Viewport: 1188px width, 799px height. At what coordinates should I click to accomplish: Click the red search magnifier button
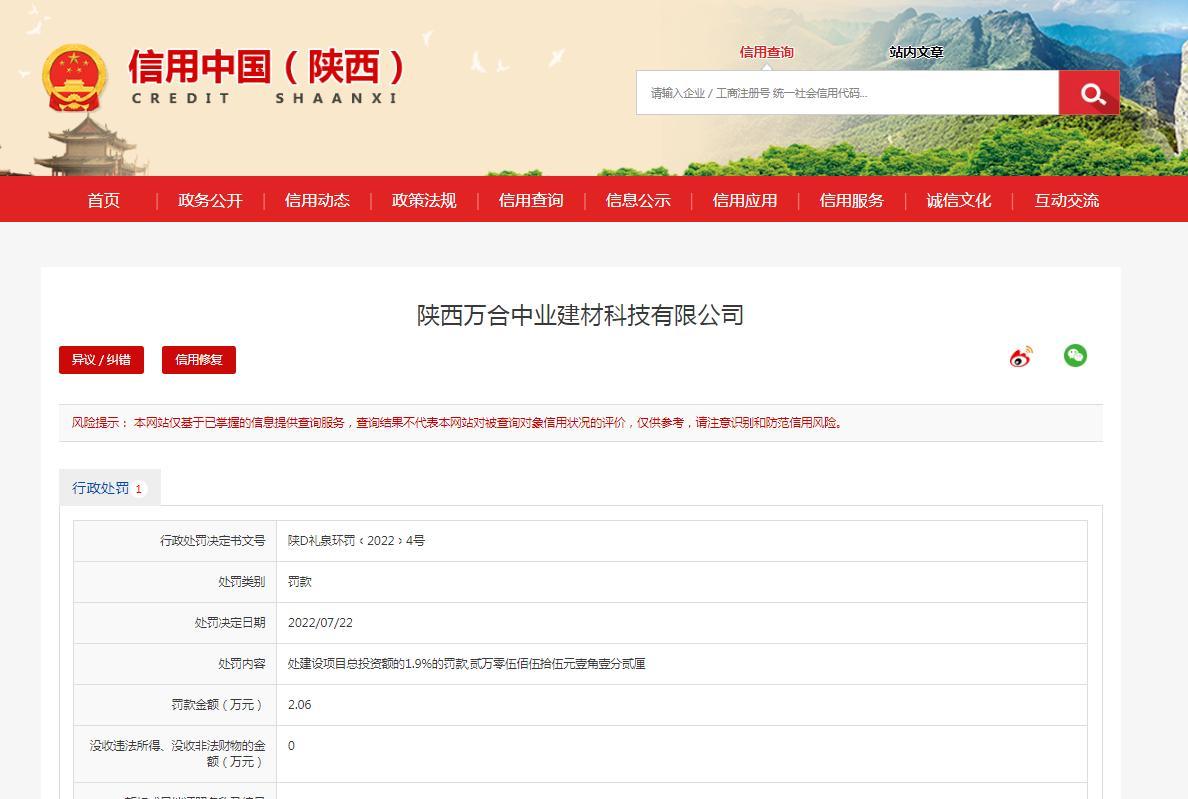tap(1089, 93)
